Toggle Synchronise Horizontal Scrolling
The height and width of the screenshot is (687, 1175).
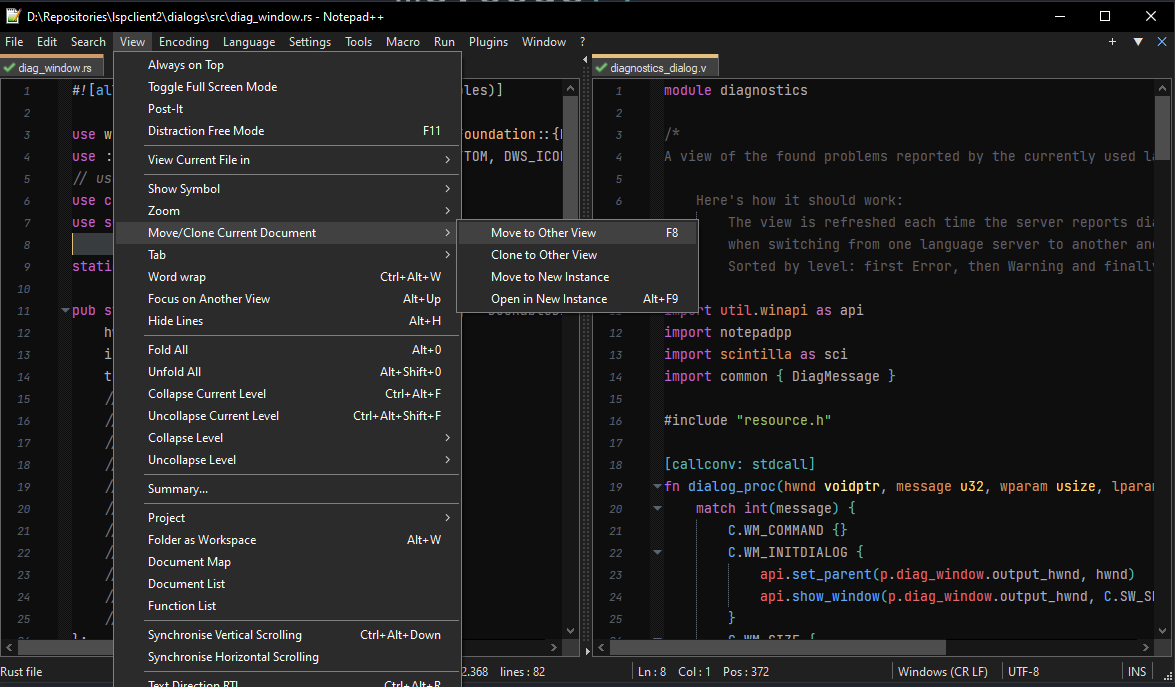tap(288, 656)
